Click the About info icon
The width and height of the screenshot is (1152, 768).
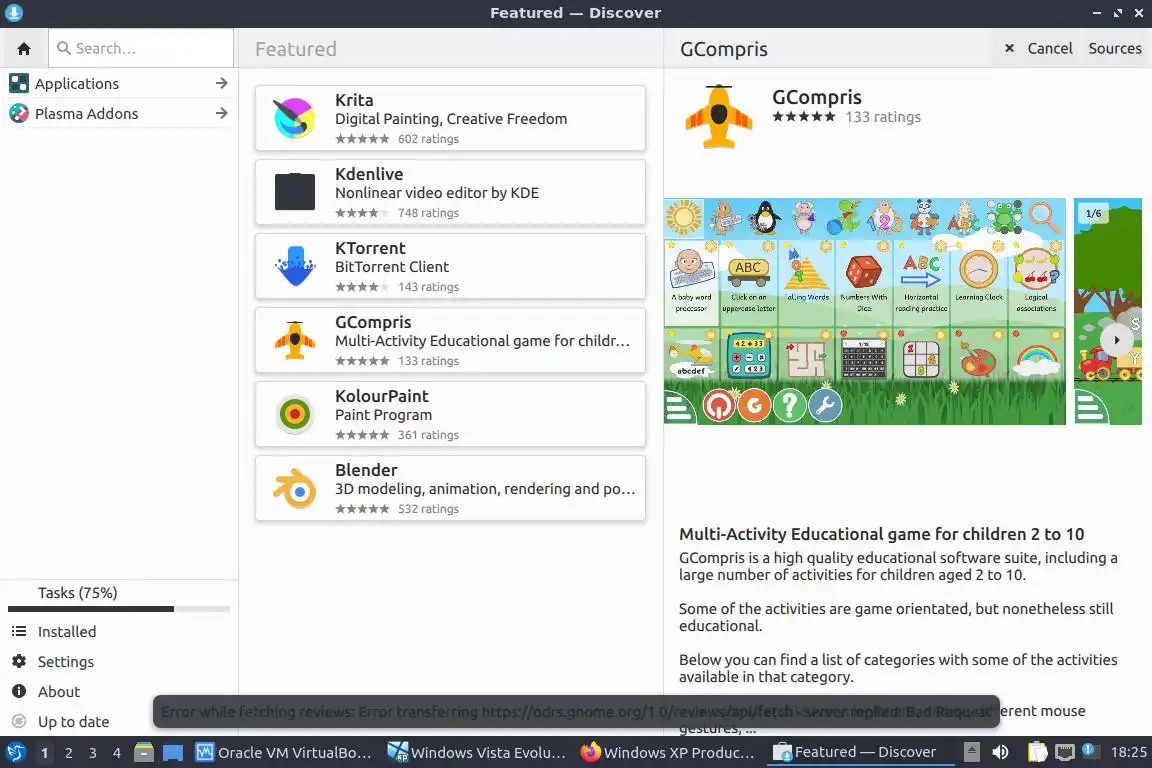(19, 692)
